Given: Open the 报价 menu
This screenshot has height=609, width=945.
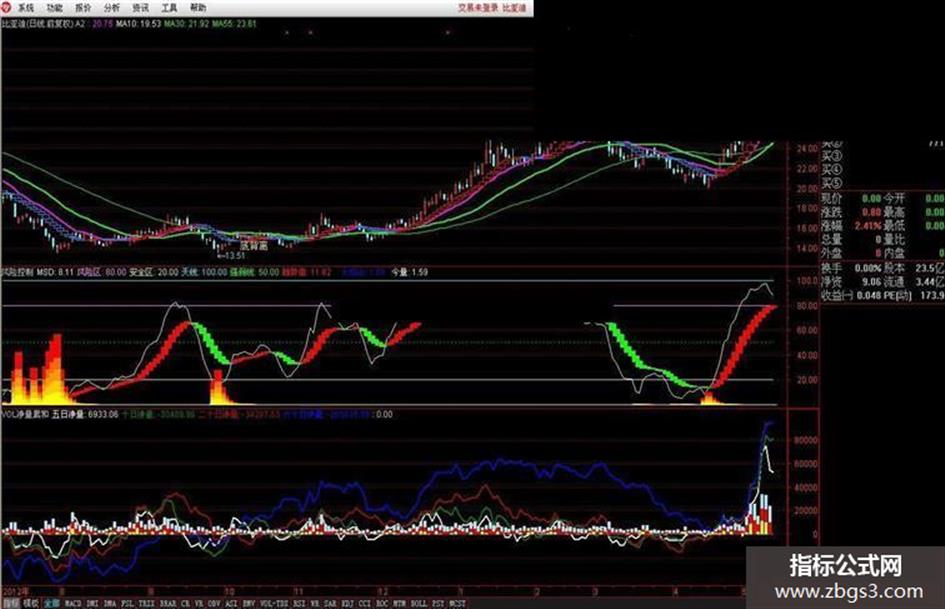Looking at the screenshot, I should pyautogui.click(x=83, y=8).
